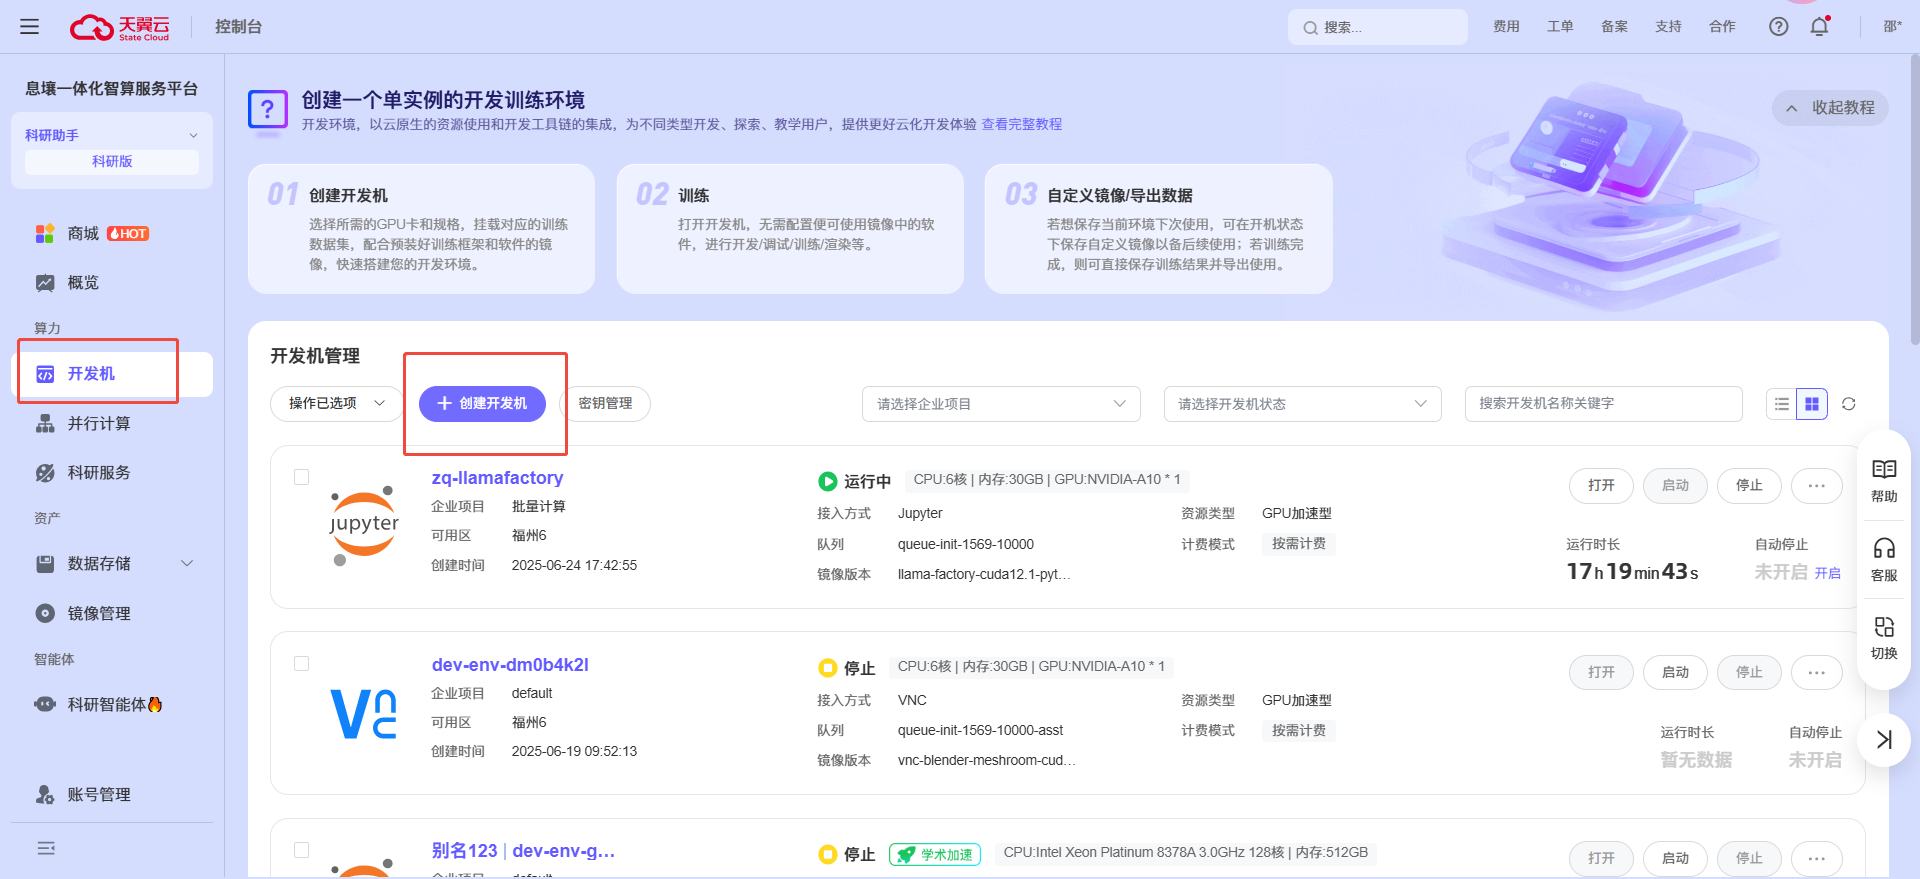Expand the 科研助手 workspace dropdown

pyautogui.click(x=112, y=135)
